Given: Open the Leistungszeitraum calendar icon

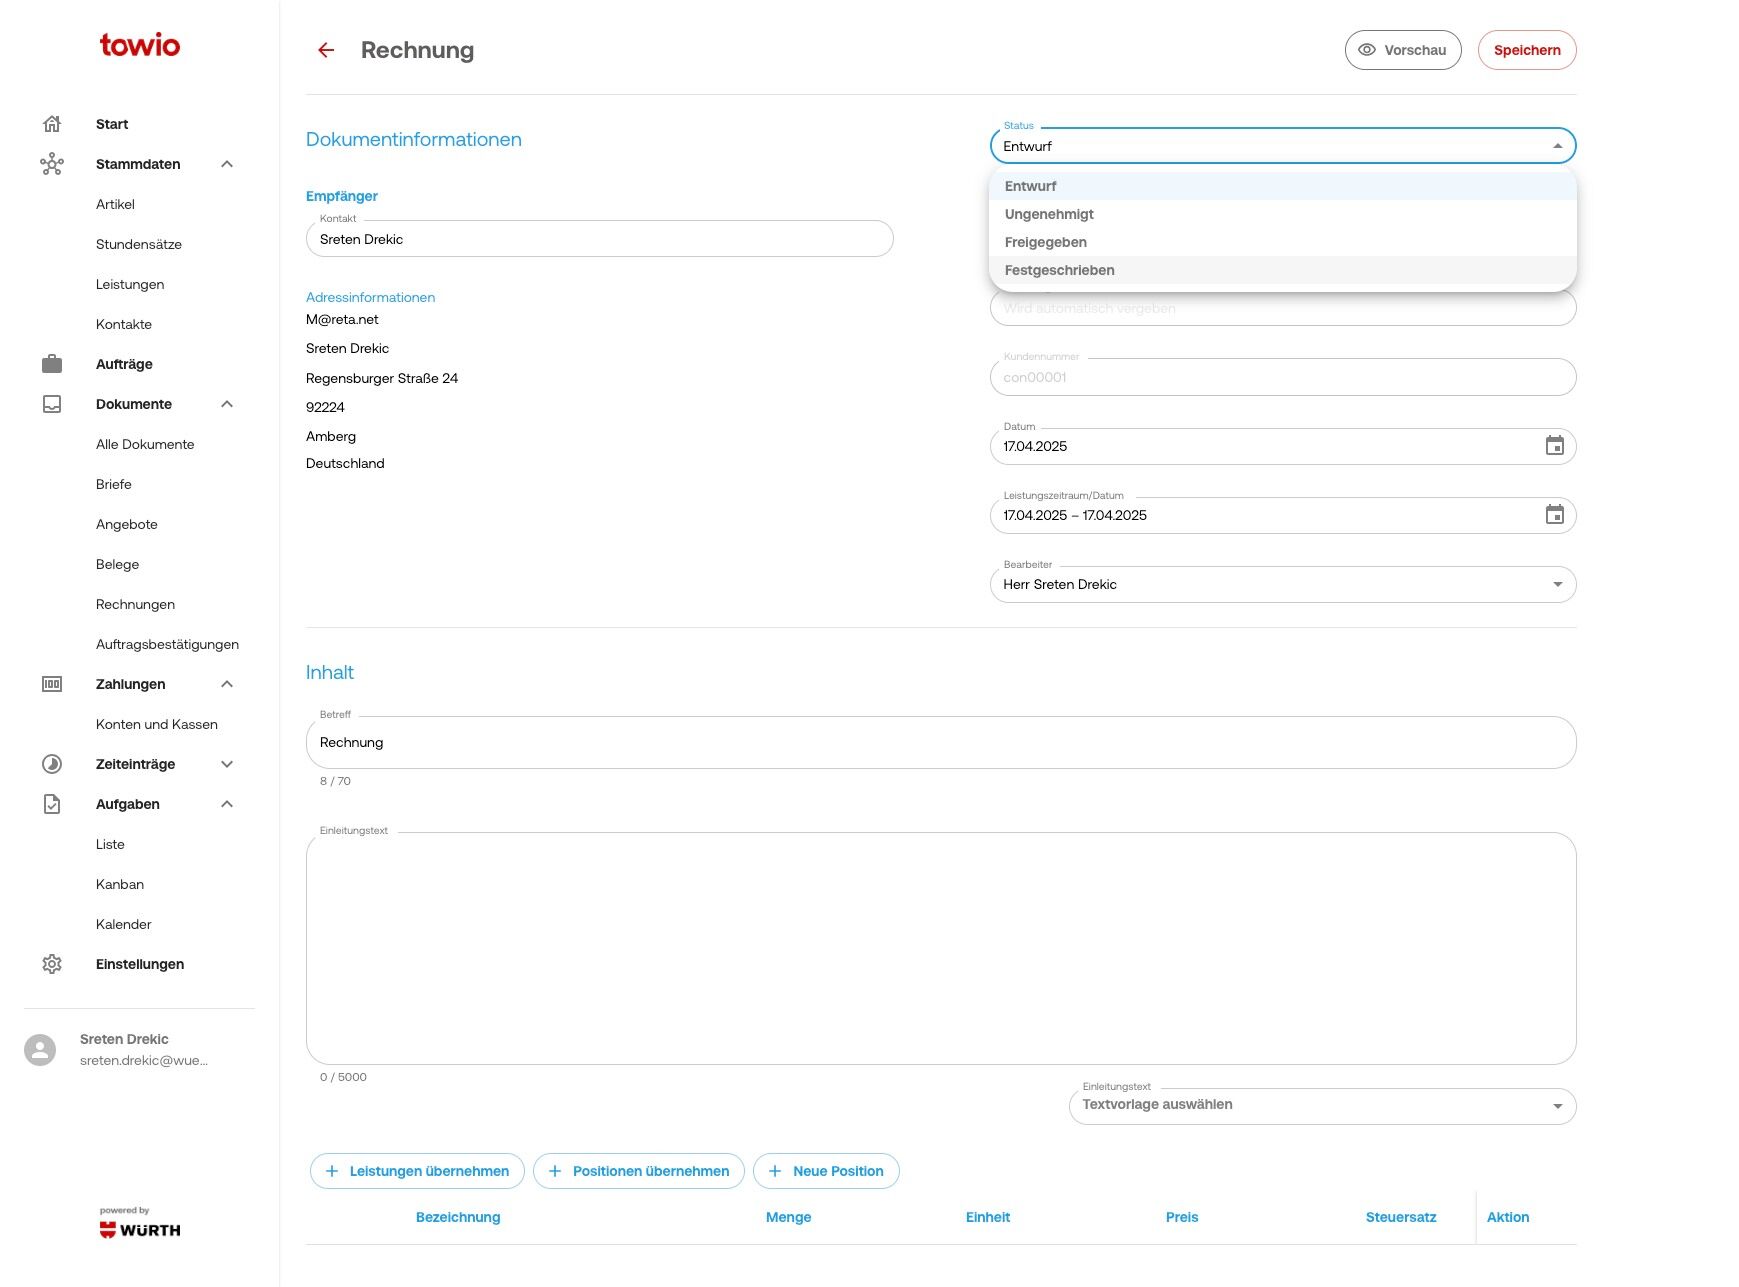Looking at the screenshot, I should coord(1554,515).
